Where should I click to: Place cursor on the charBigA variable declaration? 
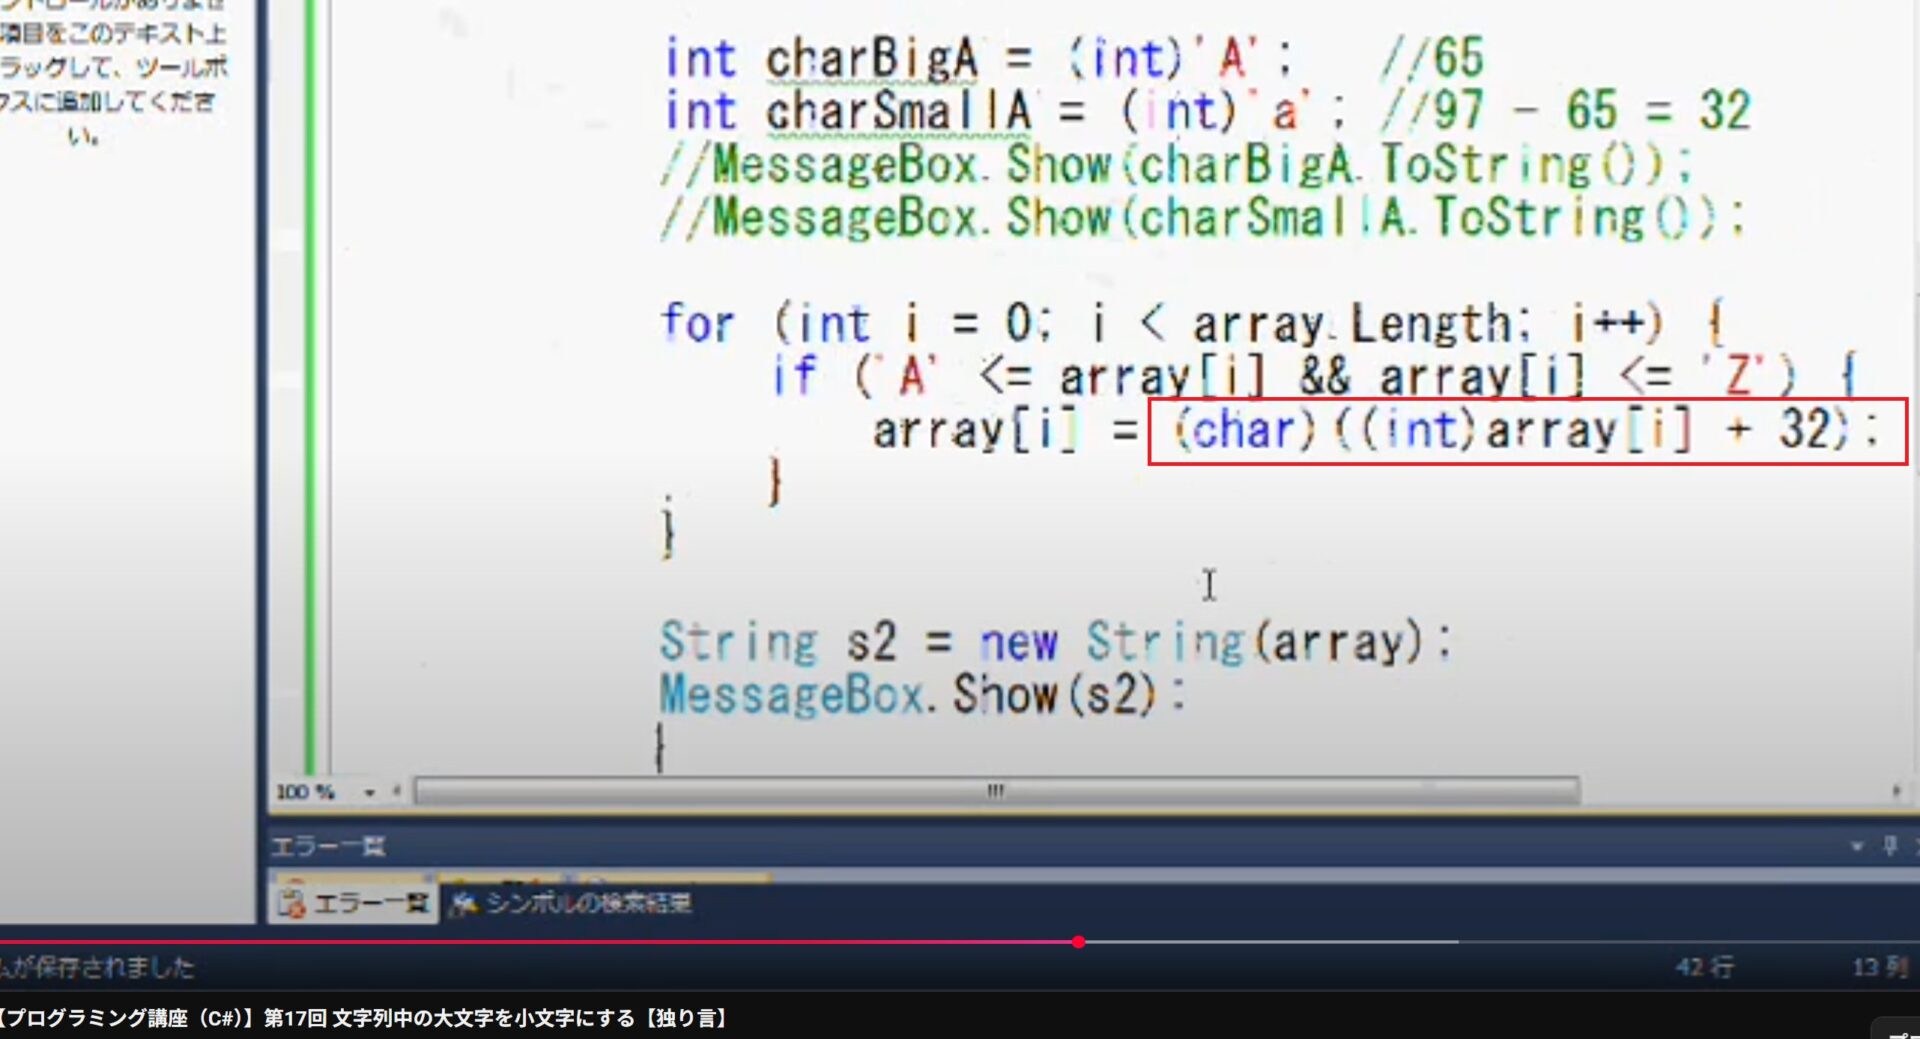coord(870,58)
